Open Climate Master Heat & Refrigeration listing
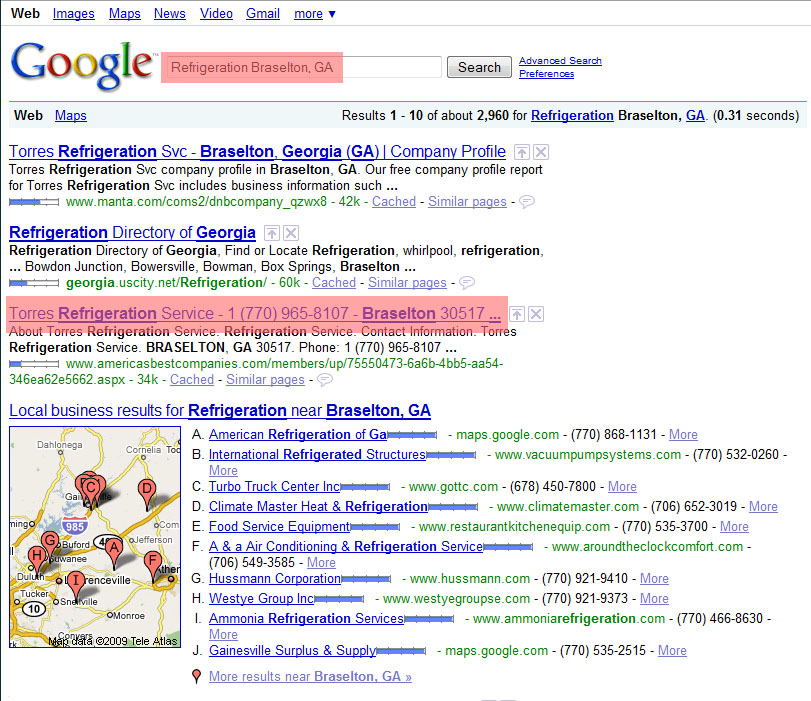Screen dimensions: 811x701 [x=318, y=506]
